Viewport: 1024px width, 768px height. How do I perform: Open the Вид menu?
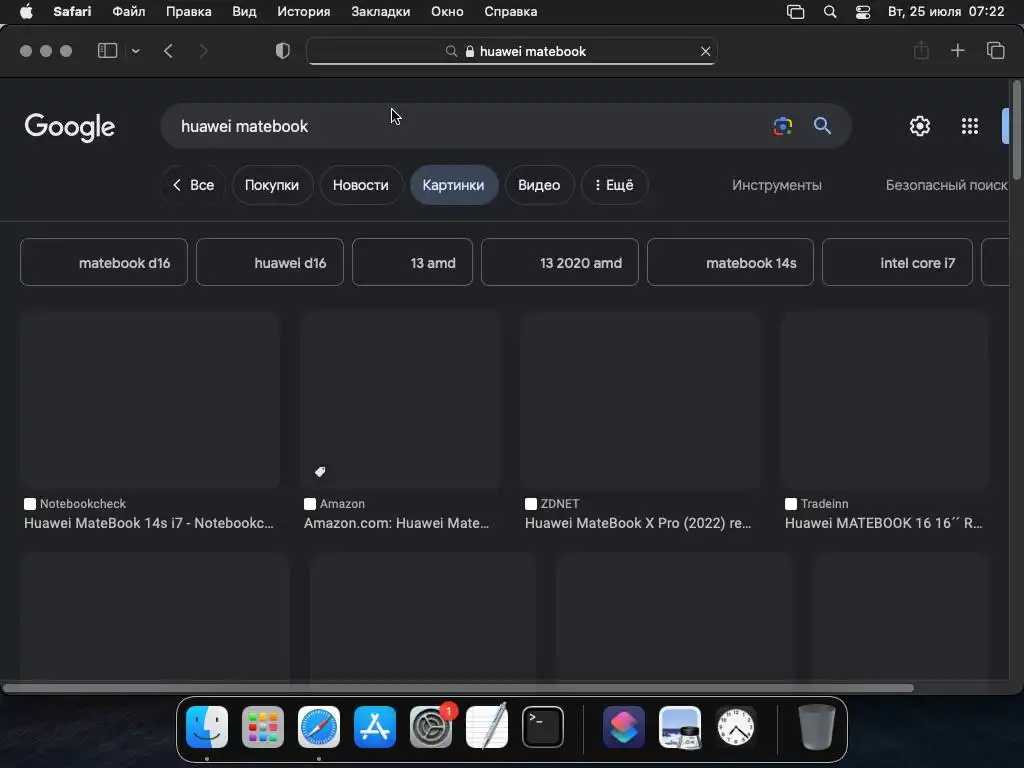244,12
